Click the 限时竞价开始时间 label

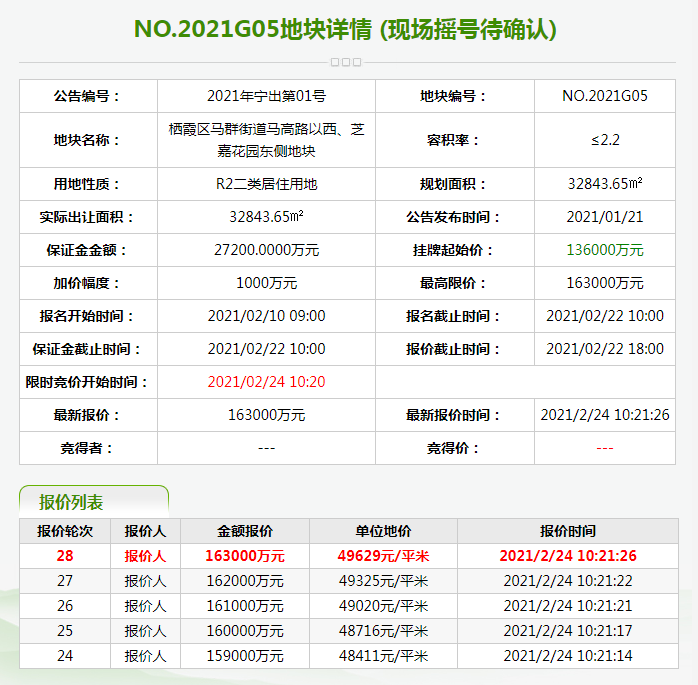tap(87, 381)
